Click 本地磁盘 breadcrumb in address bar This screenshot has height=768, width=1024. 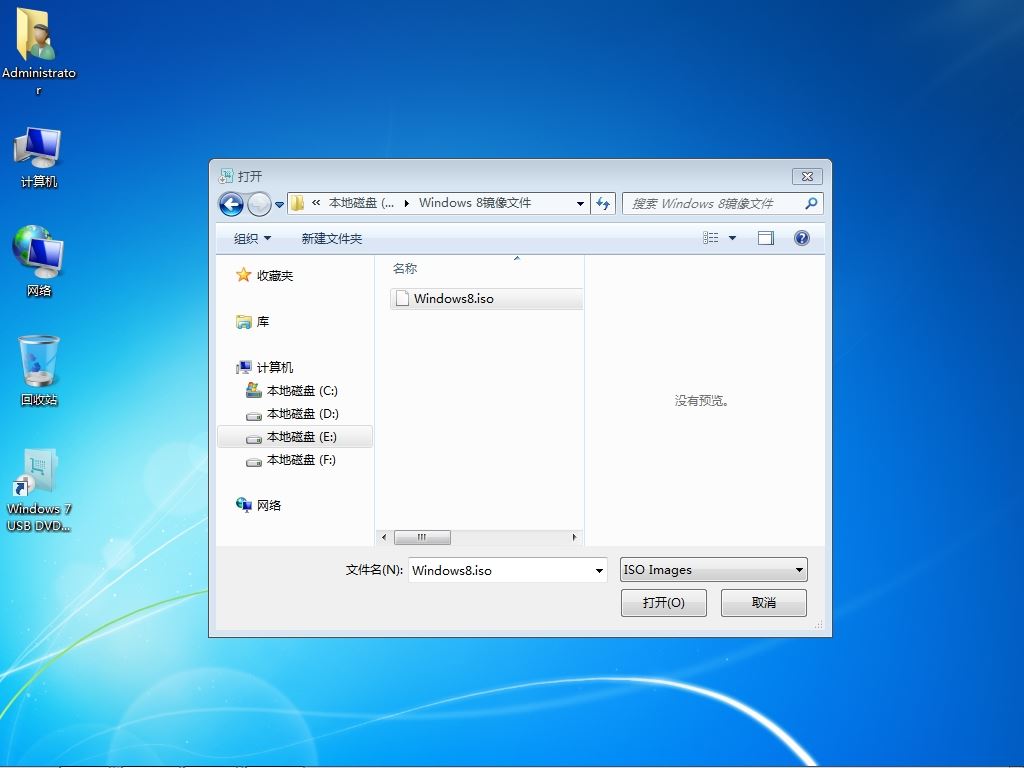(x=361, y=203)
